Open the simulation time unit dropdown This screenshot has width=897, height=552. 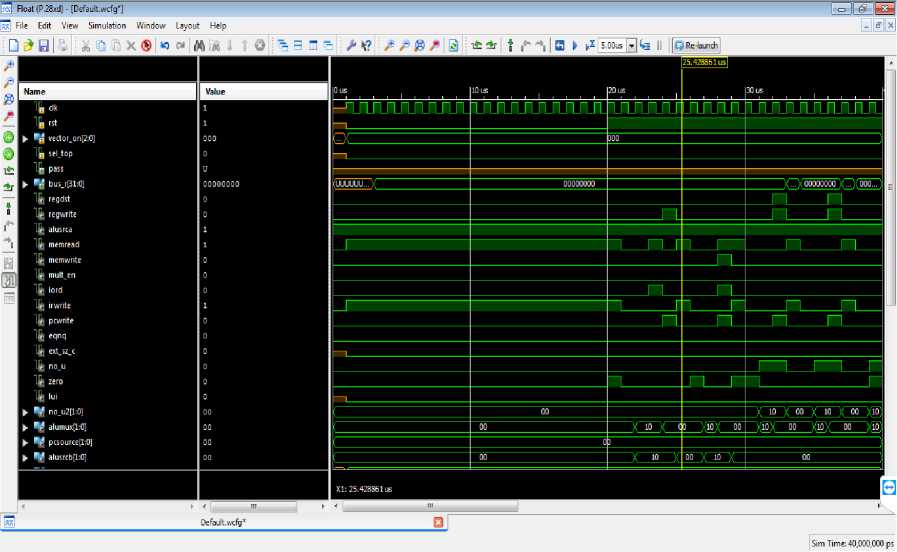click(631, 46)
